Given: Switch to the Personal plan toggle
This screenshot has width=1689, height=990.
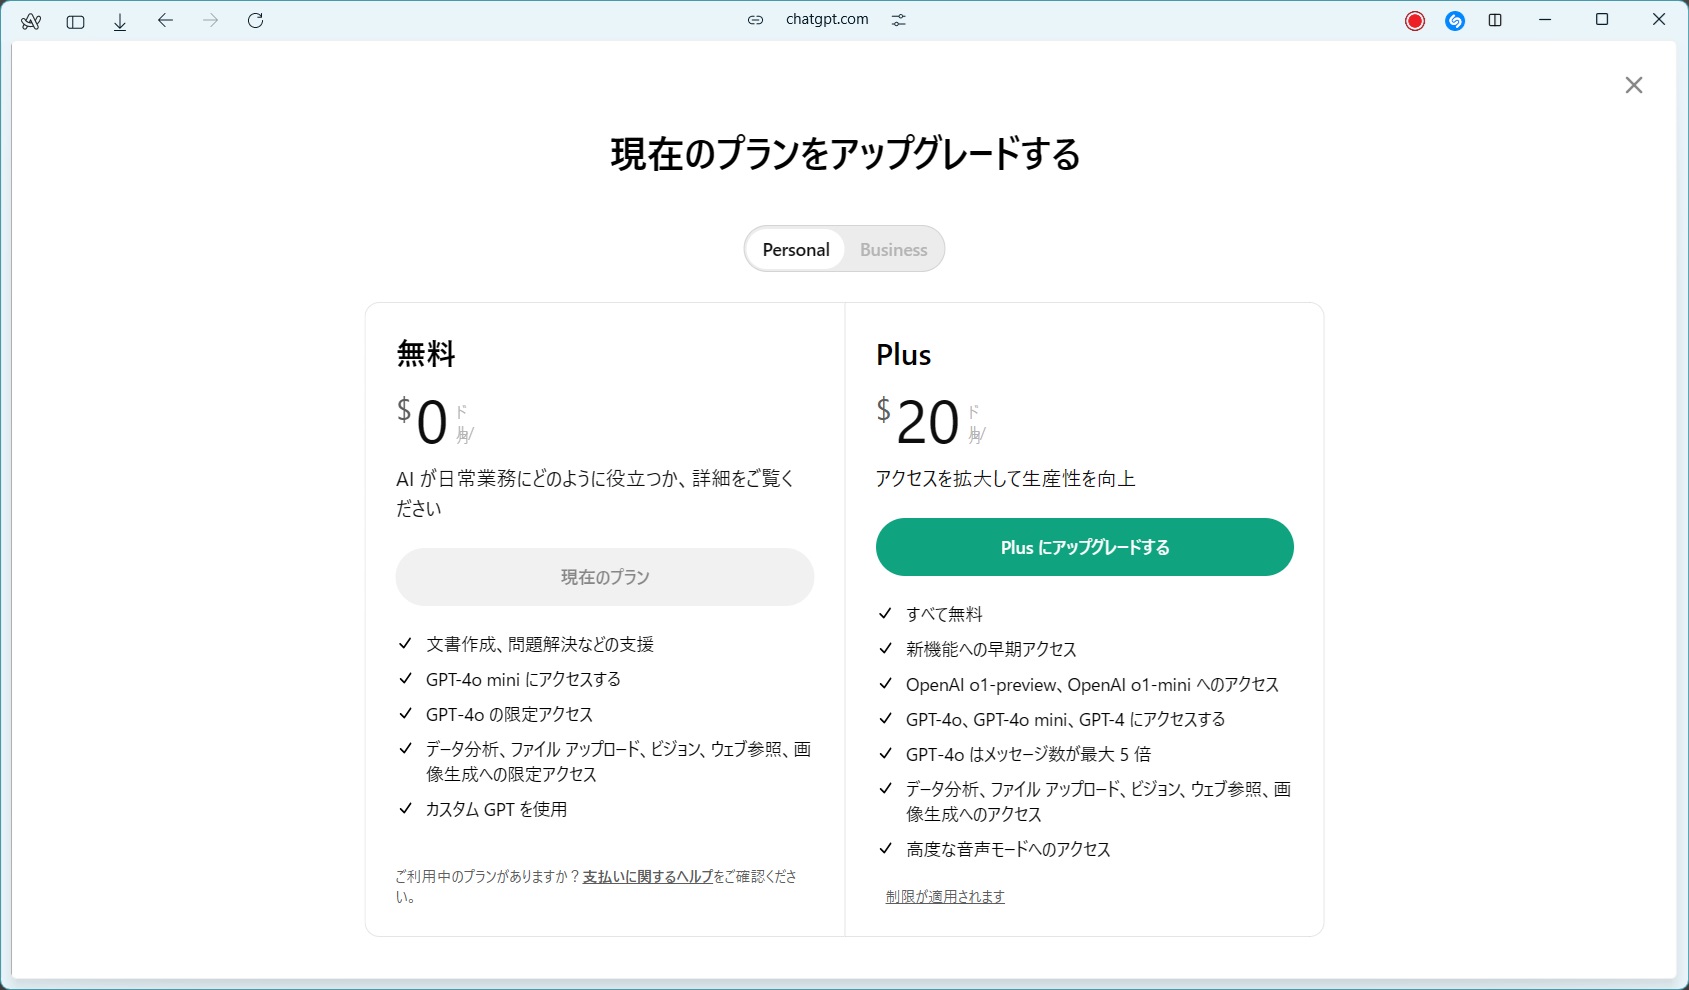Looking at the screenshot, I should pos(796,249).
